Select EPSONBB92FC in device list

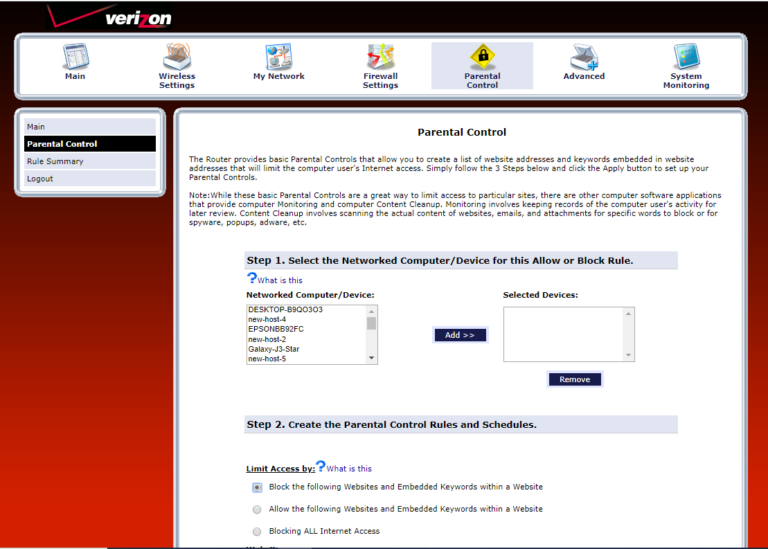[x=307, y=329]
